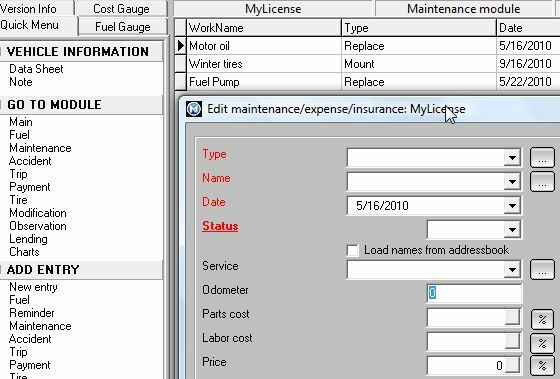Click the Mount type cell

[x=419, y=64]
